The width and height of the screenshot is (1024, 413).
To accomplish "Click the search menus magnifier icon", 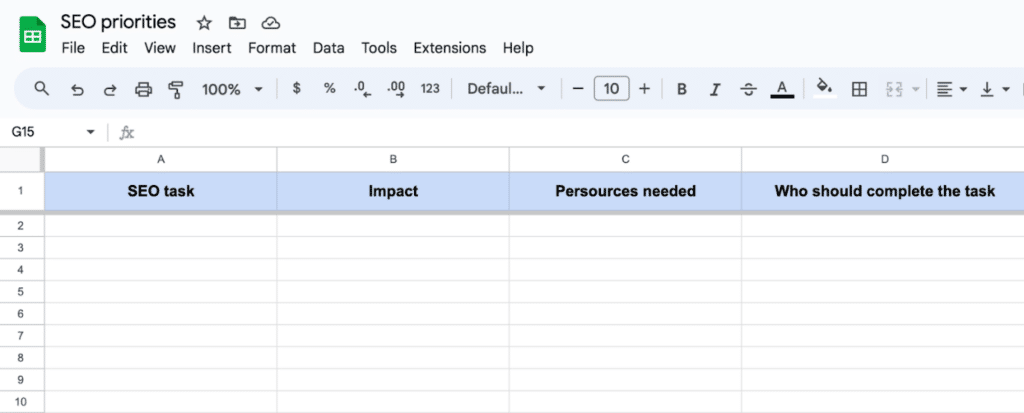I will click(x=42, y=89).
